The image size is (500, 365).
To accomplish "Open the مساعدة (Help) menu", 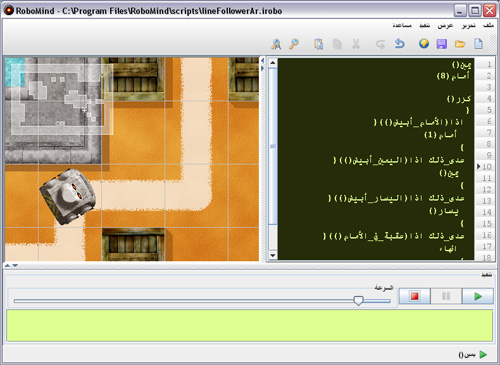I will [402, 26].
